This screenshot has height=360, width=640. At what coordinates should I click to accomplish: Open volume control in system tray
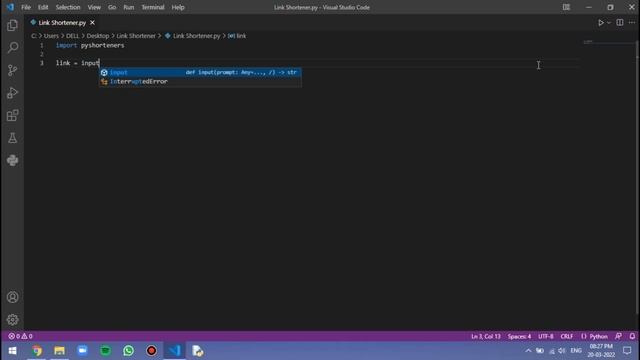click(562, 351)
